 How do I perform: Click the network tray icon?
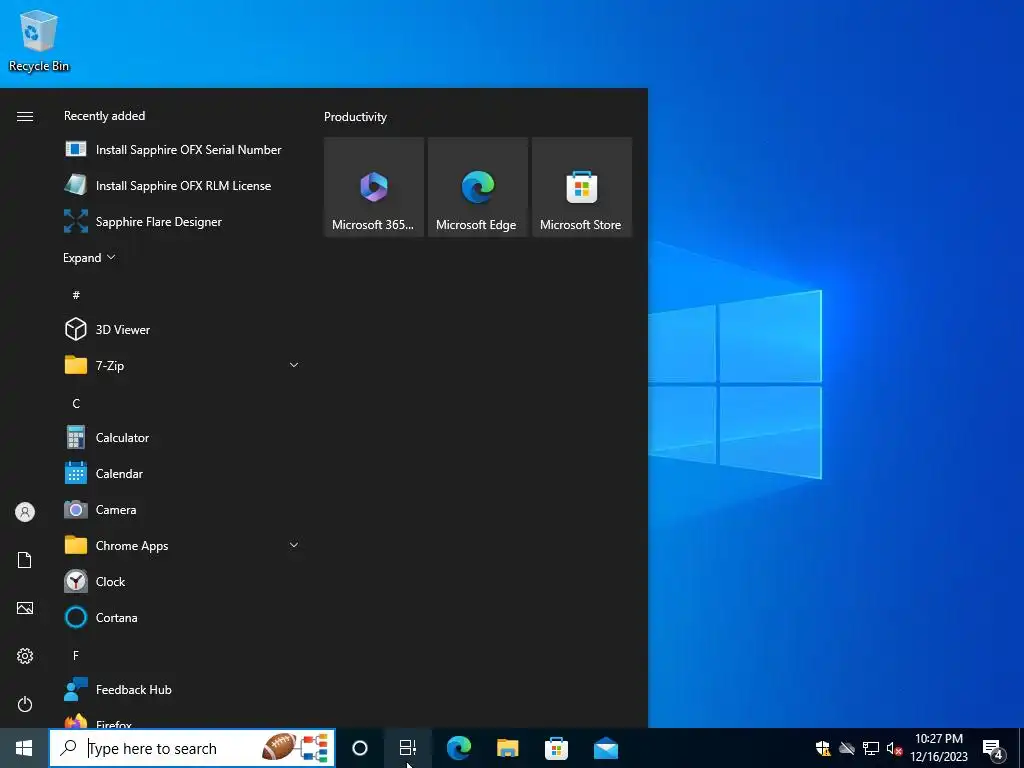[871, 748]
